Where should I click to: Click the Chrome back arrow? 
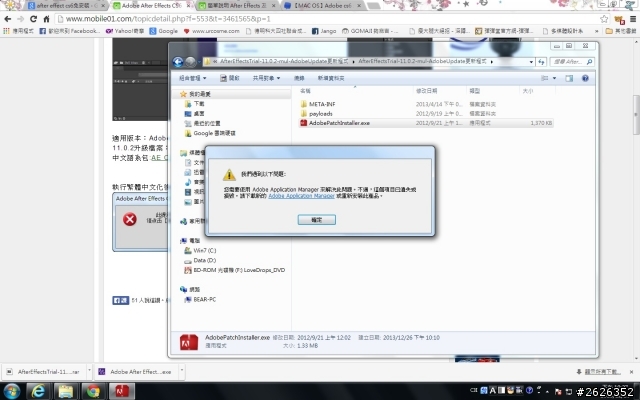tap(8, 19)
